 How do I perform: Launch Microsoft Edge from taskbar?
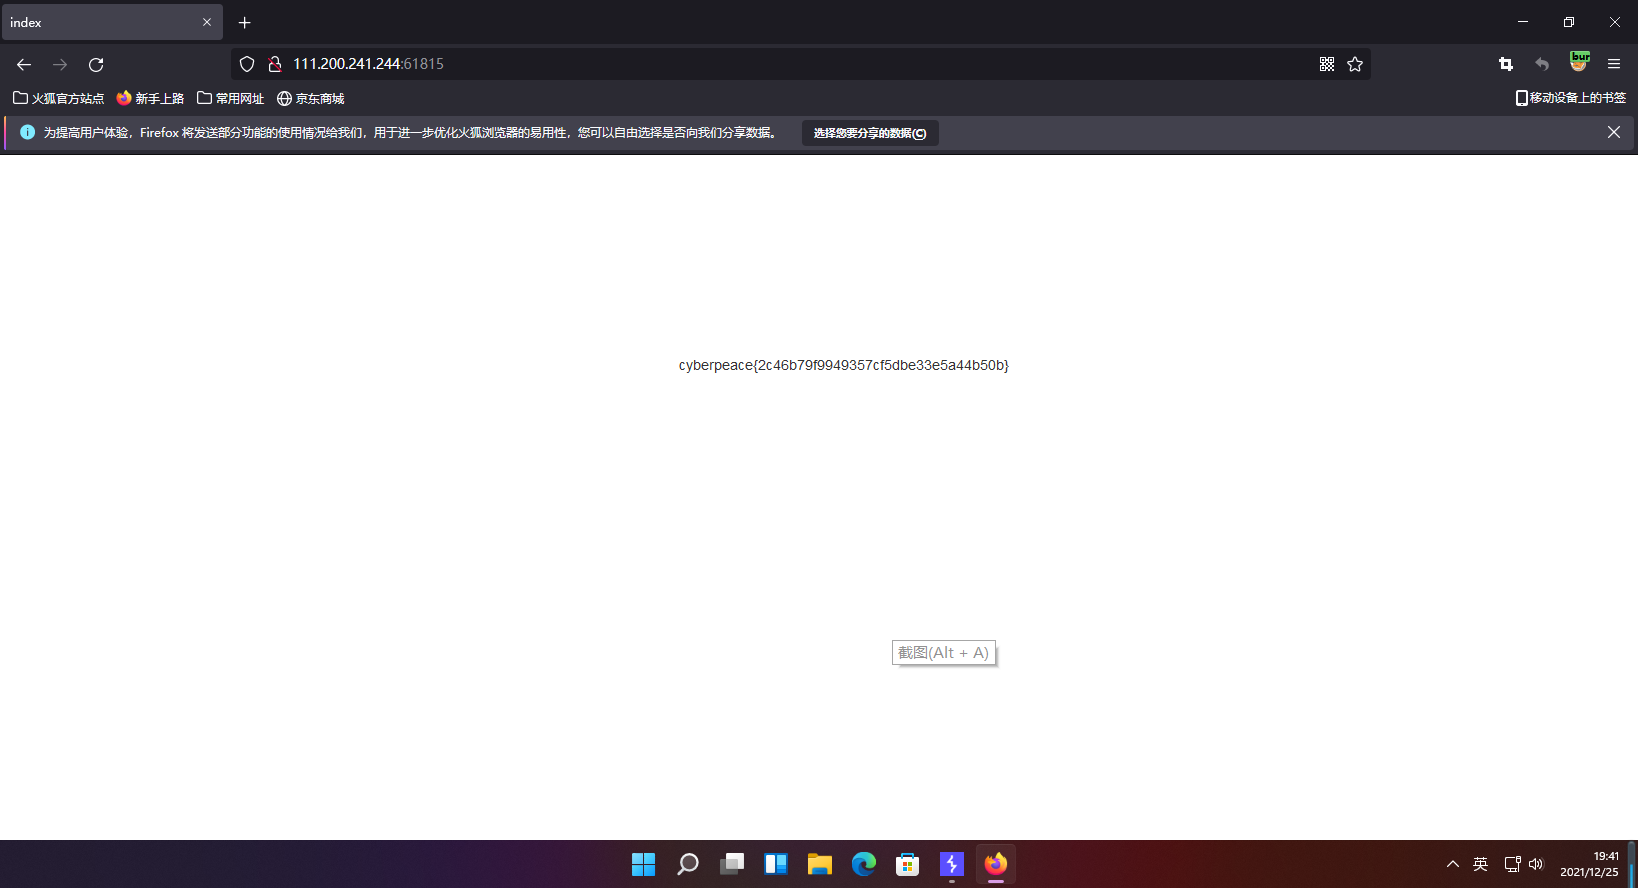click(864, 864)
